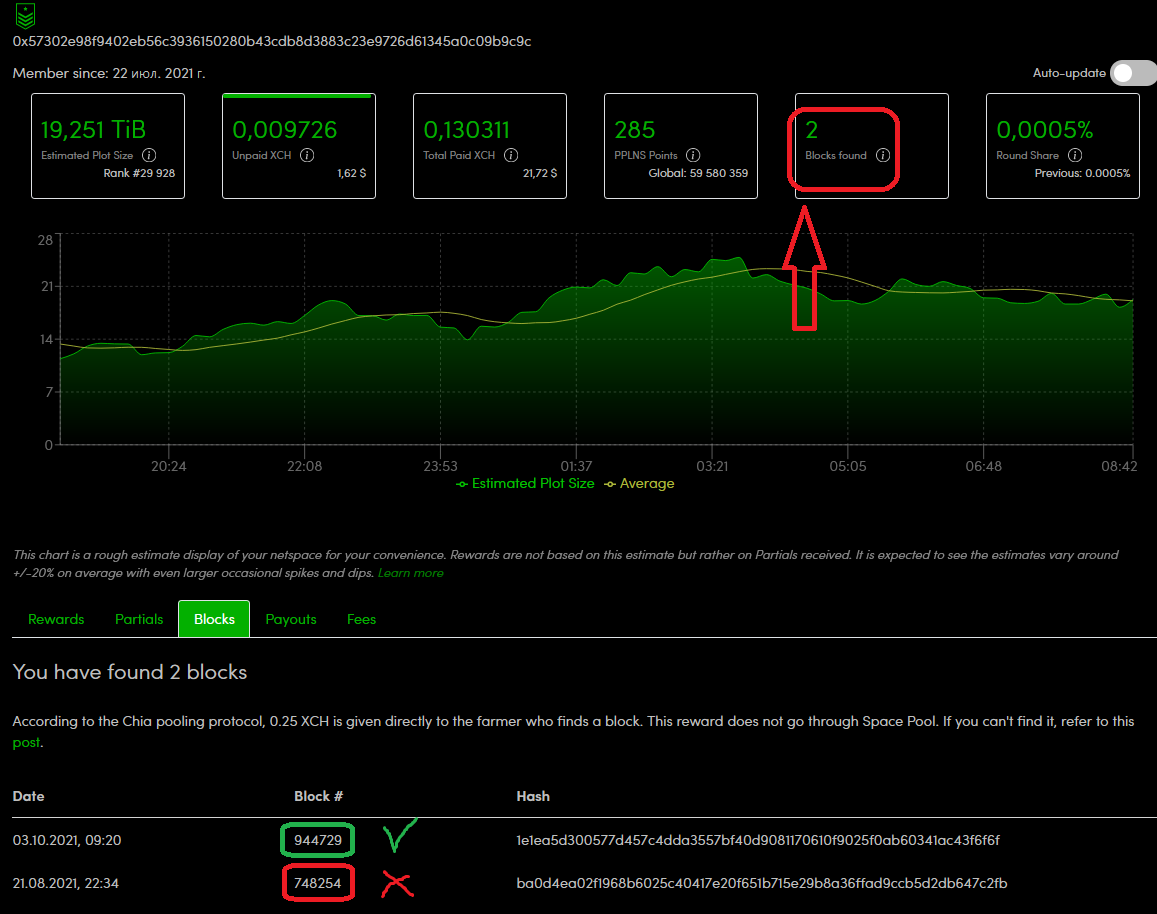Viewport: 1157px width, 914px height.
Task: Open info icon next to Unpaid XCH
Action: click(307, 155)
